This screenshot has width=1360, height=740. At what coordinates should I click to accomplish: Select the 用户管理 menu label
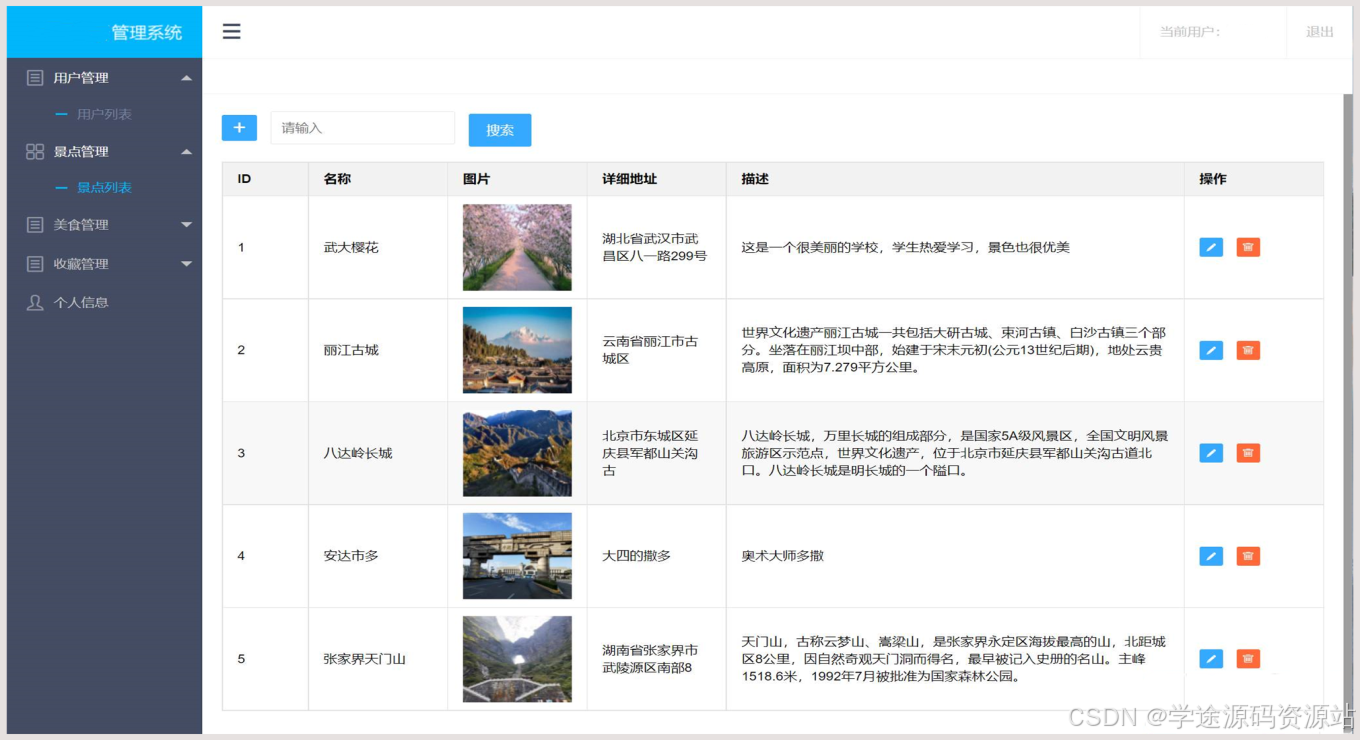click(81, 78)
